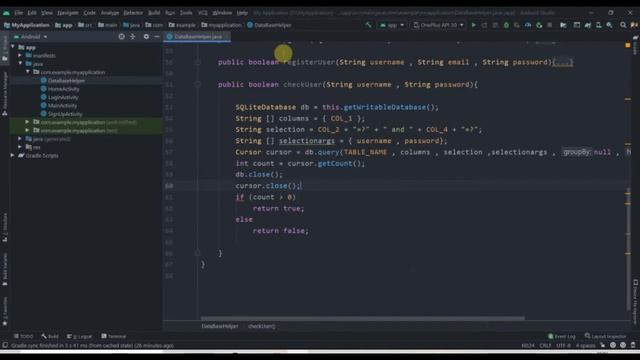
Task: Switch to the DataBaseHelper.java editor tab
Action: point(198,37)
